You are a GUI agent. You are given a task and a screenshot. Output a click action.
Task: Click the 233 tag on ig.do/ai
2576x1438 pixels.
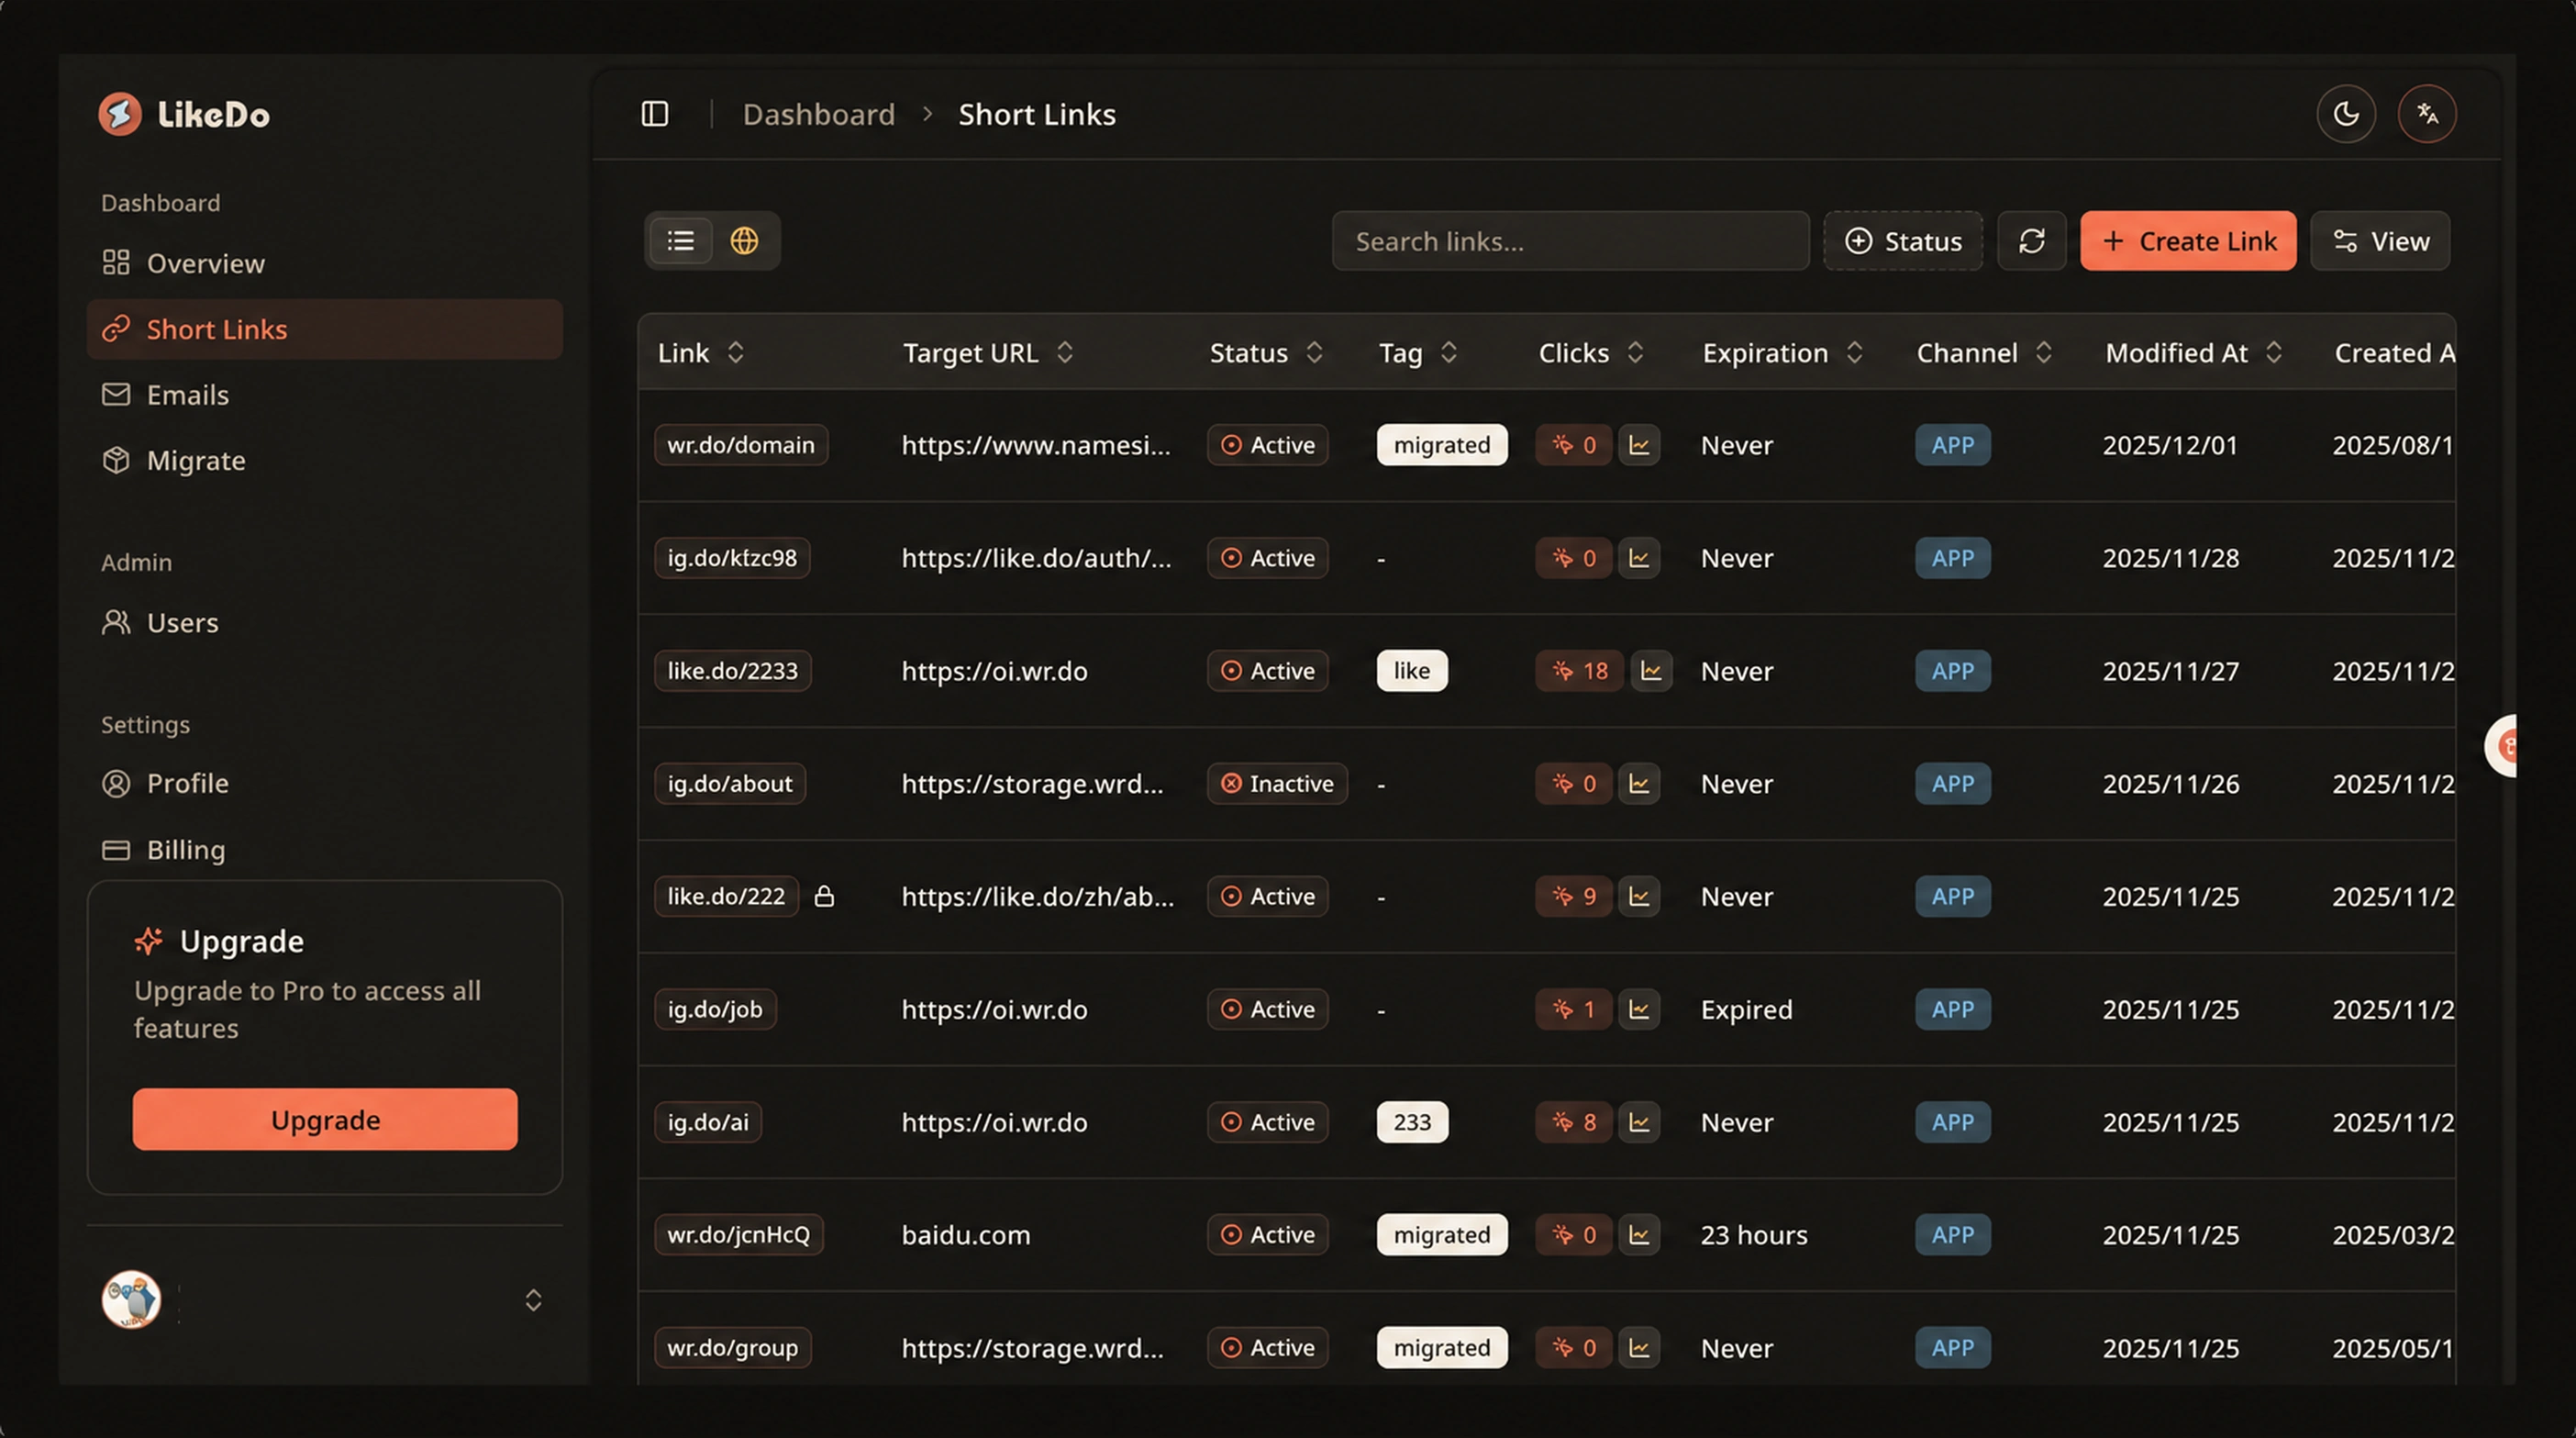(x=1412, y=1122)
